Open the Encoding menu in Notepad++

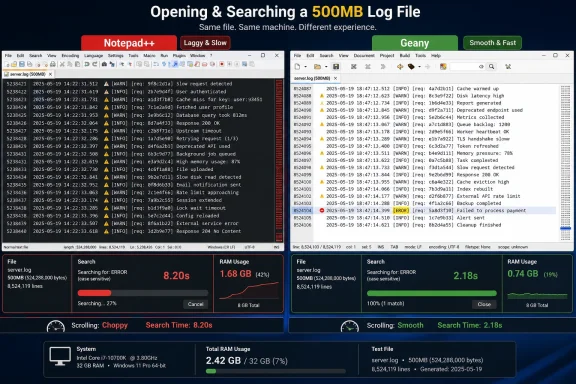coord(70,55)
